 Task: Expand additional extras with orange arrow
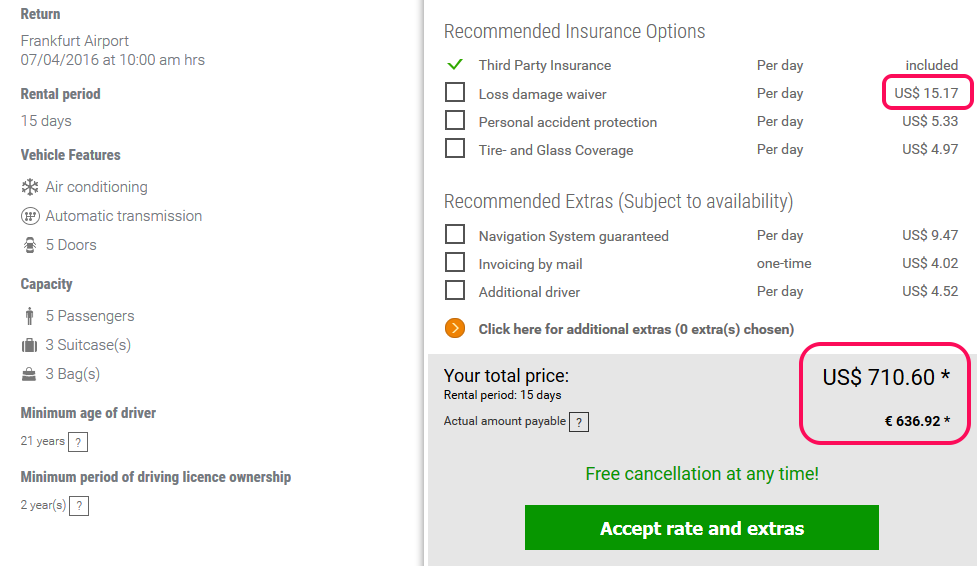pos(455,328)
